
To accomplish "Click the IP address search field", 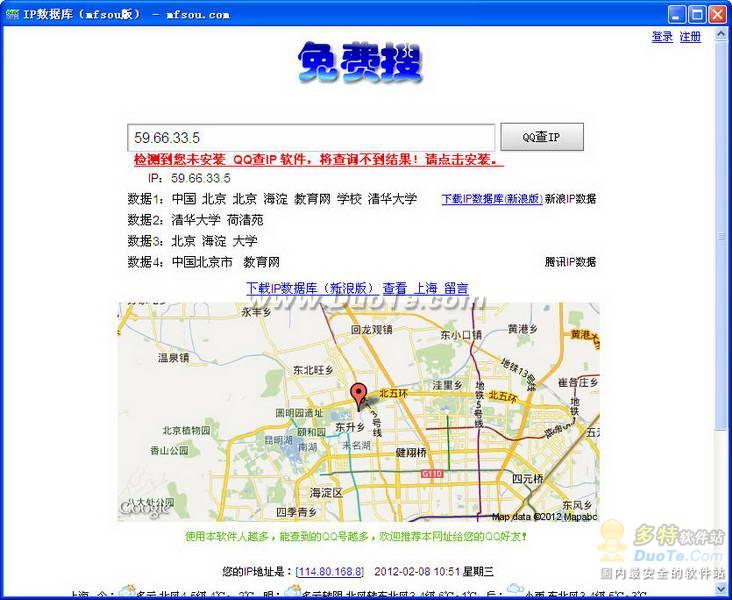I will [311, 137].
